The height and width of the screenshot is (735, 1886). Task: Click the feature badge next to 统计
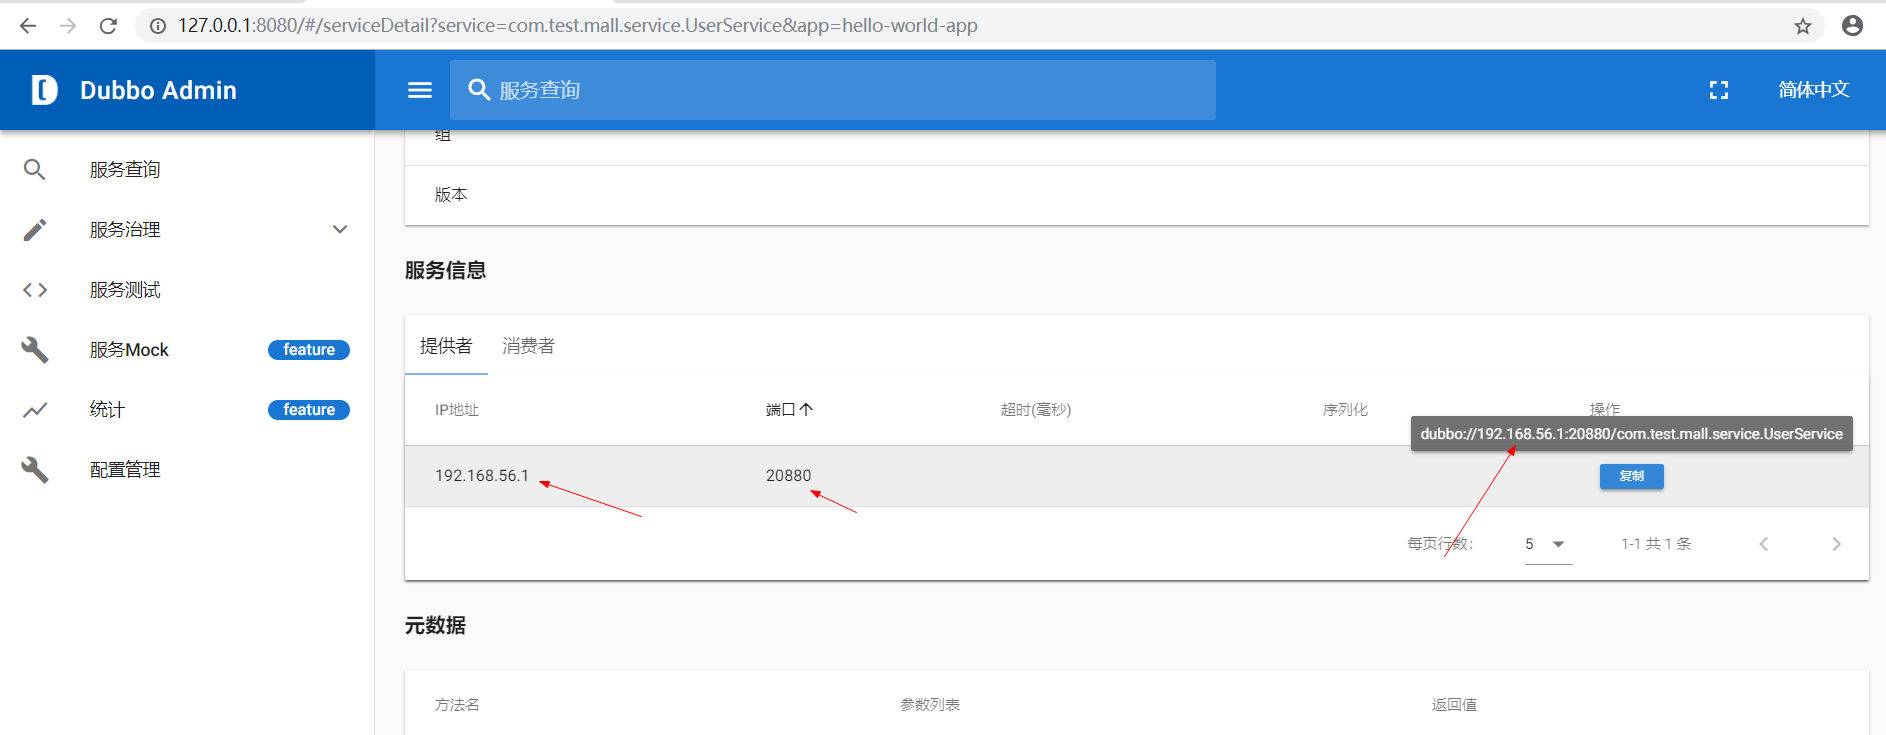click(x=309, y=410)
